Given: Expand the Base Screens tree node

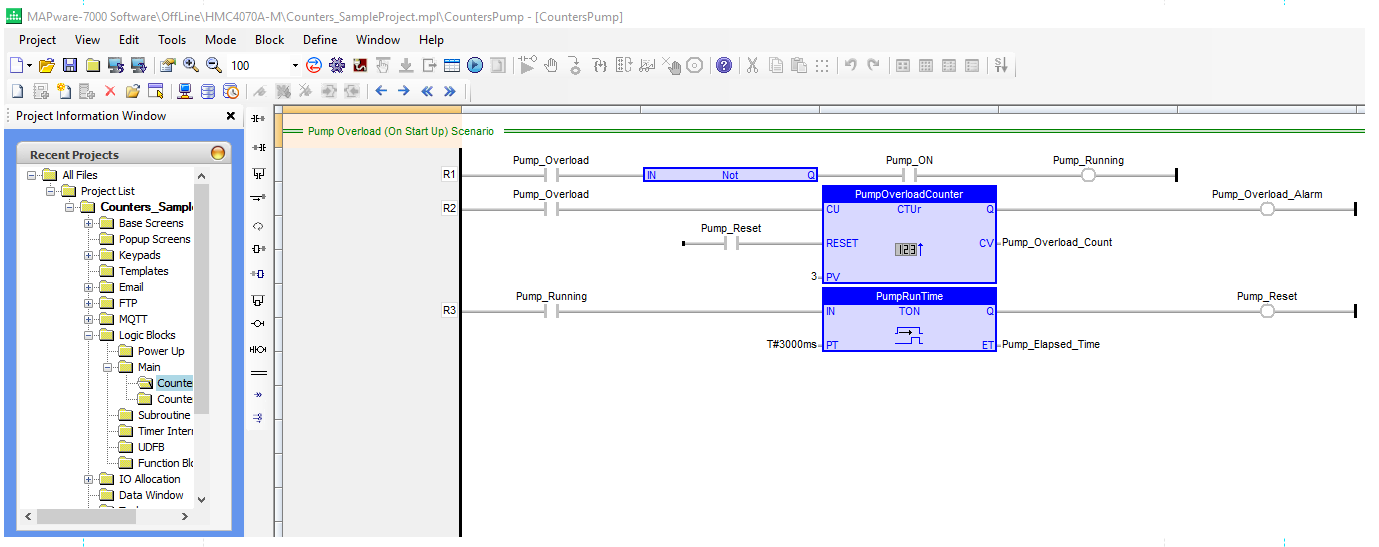Looking at the screenshot, I should click(89, 223).
